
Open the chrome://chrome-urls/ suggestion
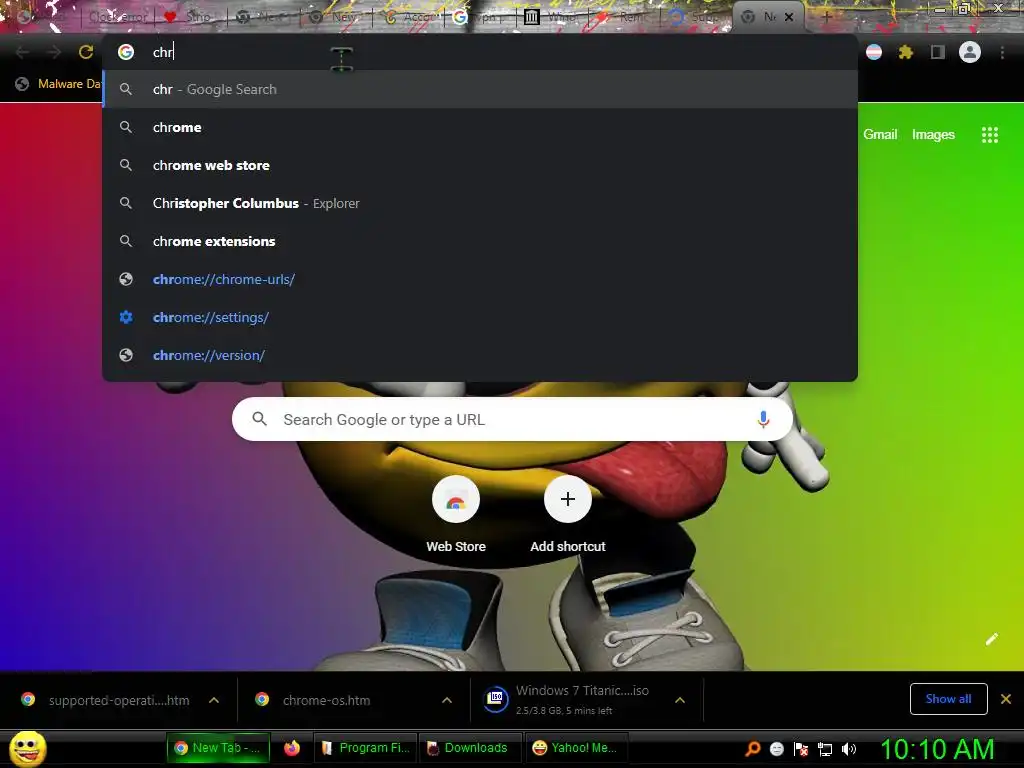tap(480, 279)
